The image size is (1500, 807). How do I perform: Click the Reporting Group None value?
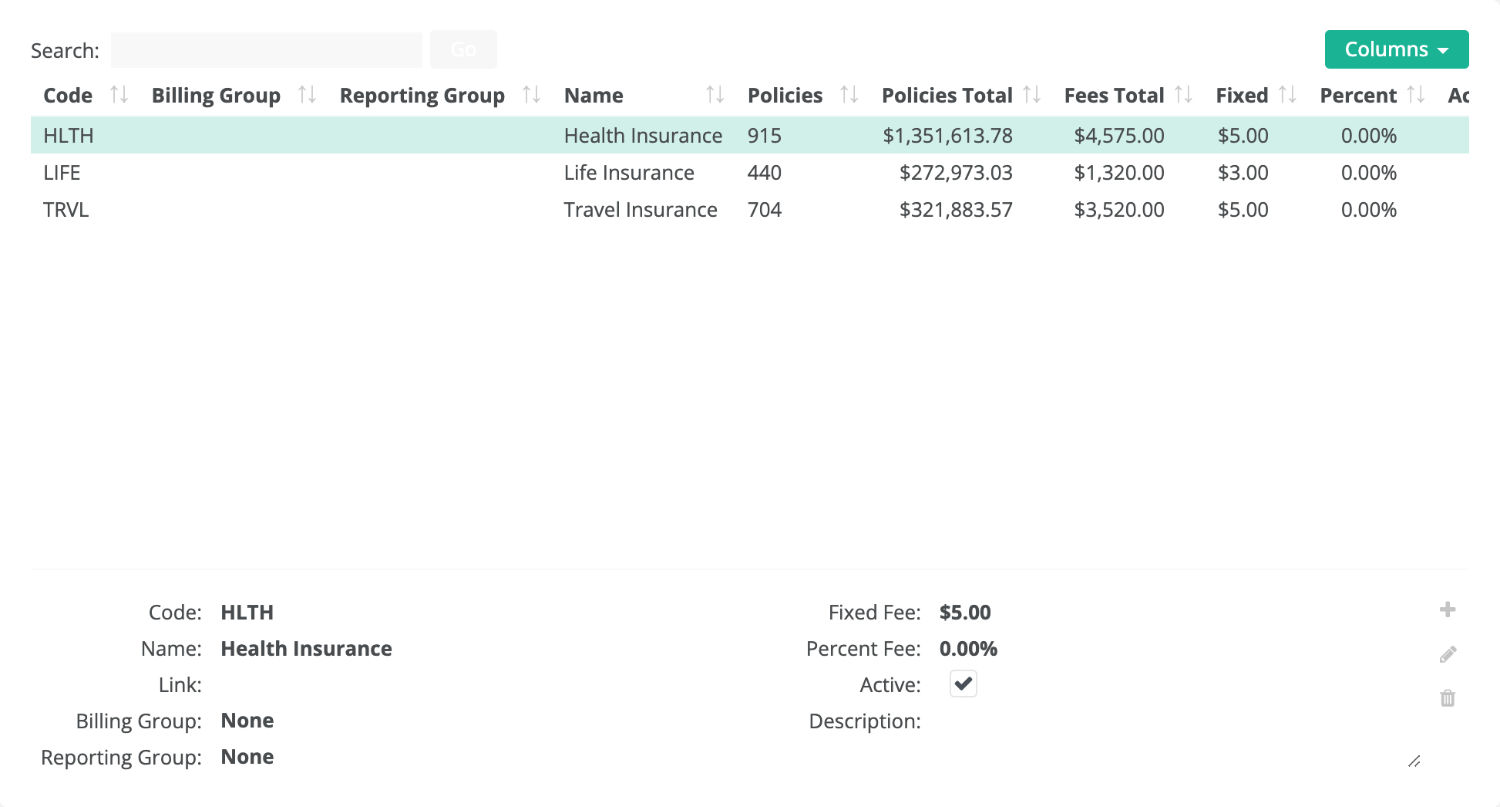pos(247,756)
